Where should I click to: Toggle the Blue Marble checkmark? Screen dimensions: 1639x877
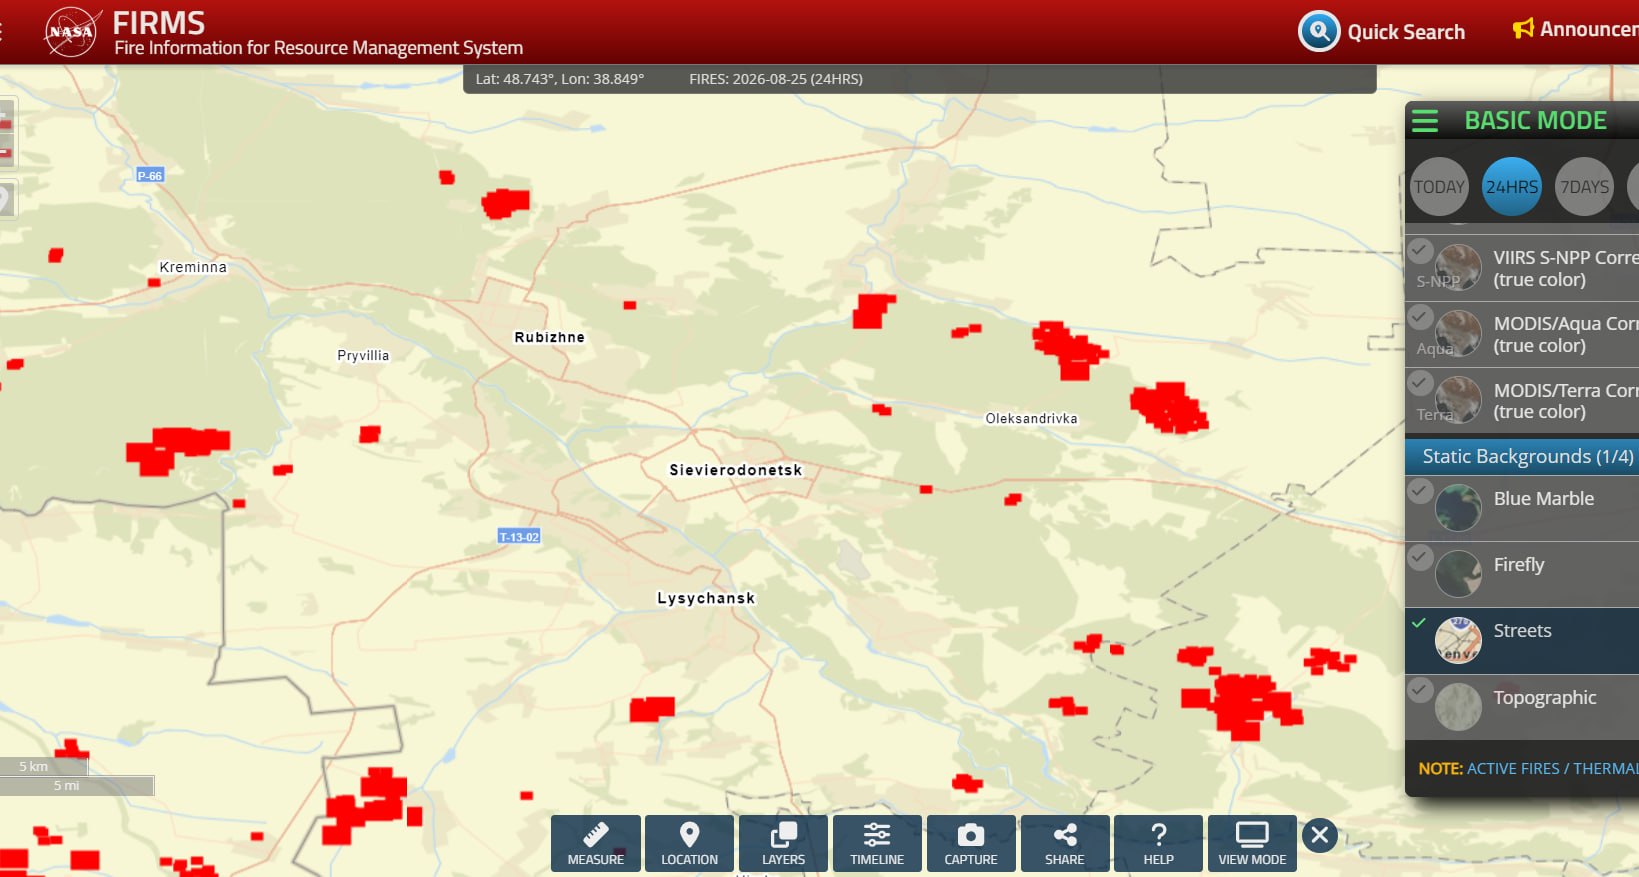(x=1420, y=490)
